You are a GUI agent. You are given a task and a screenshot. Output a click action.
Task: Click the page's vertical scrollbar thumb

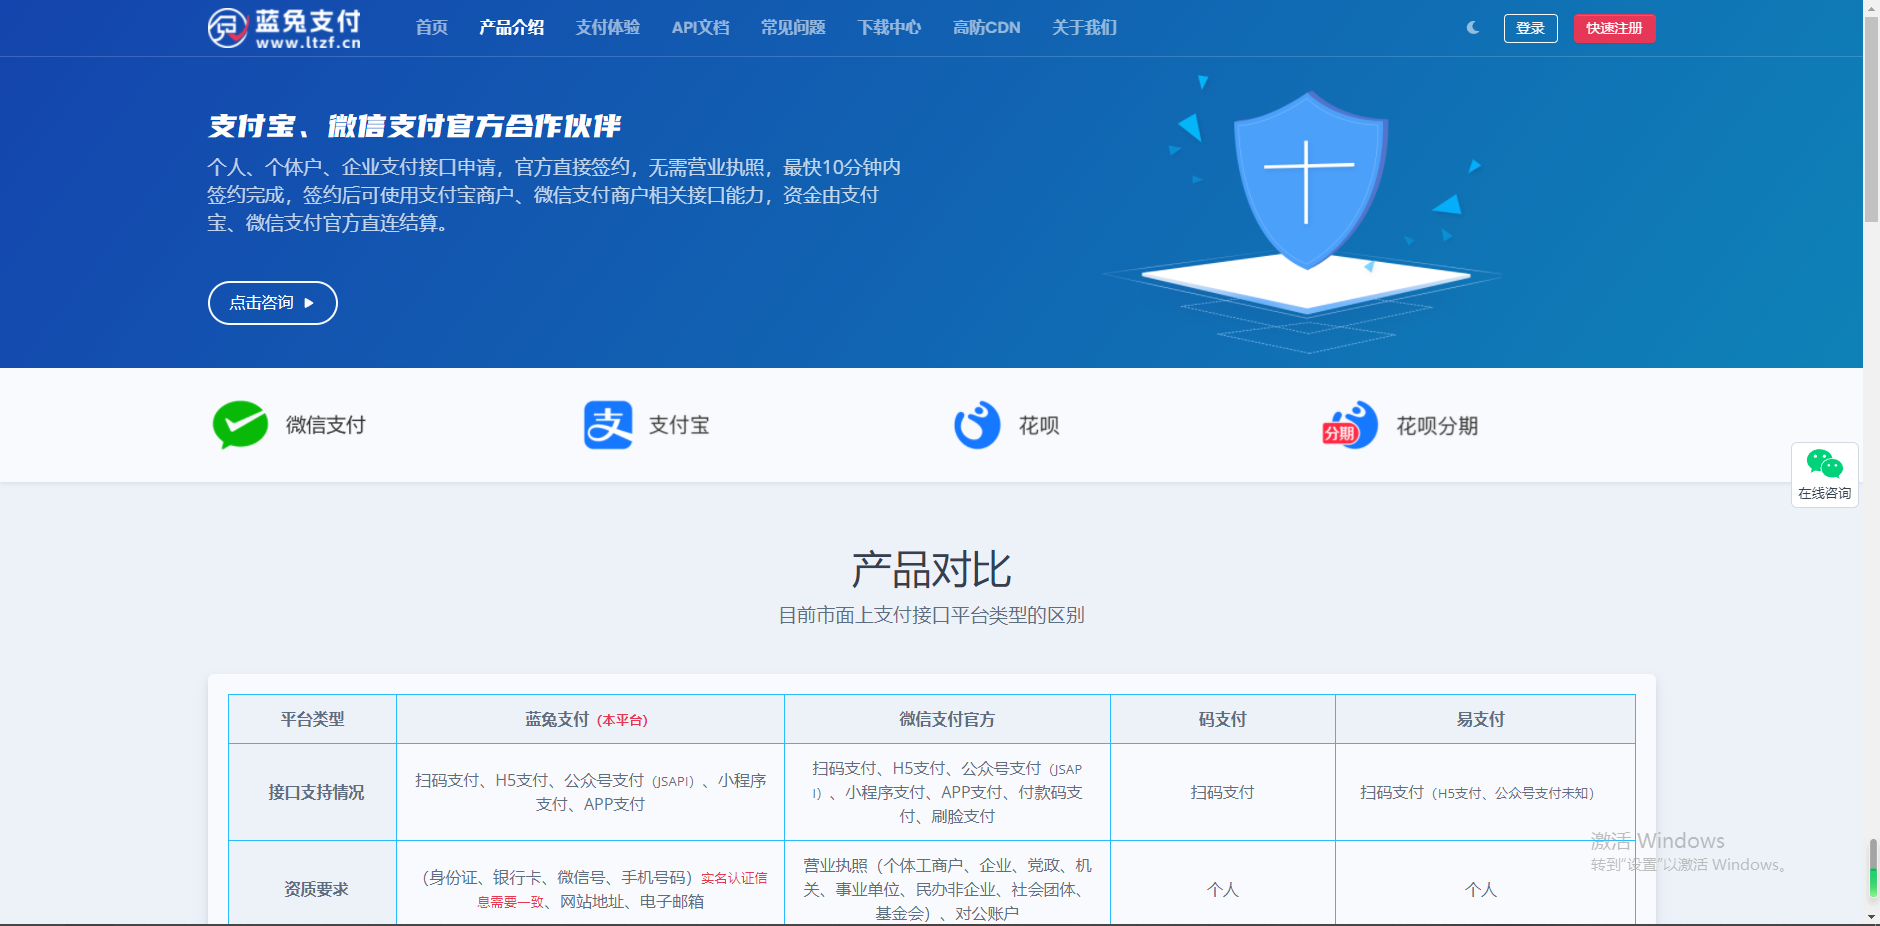click(1871, 118)
